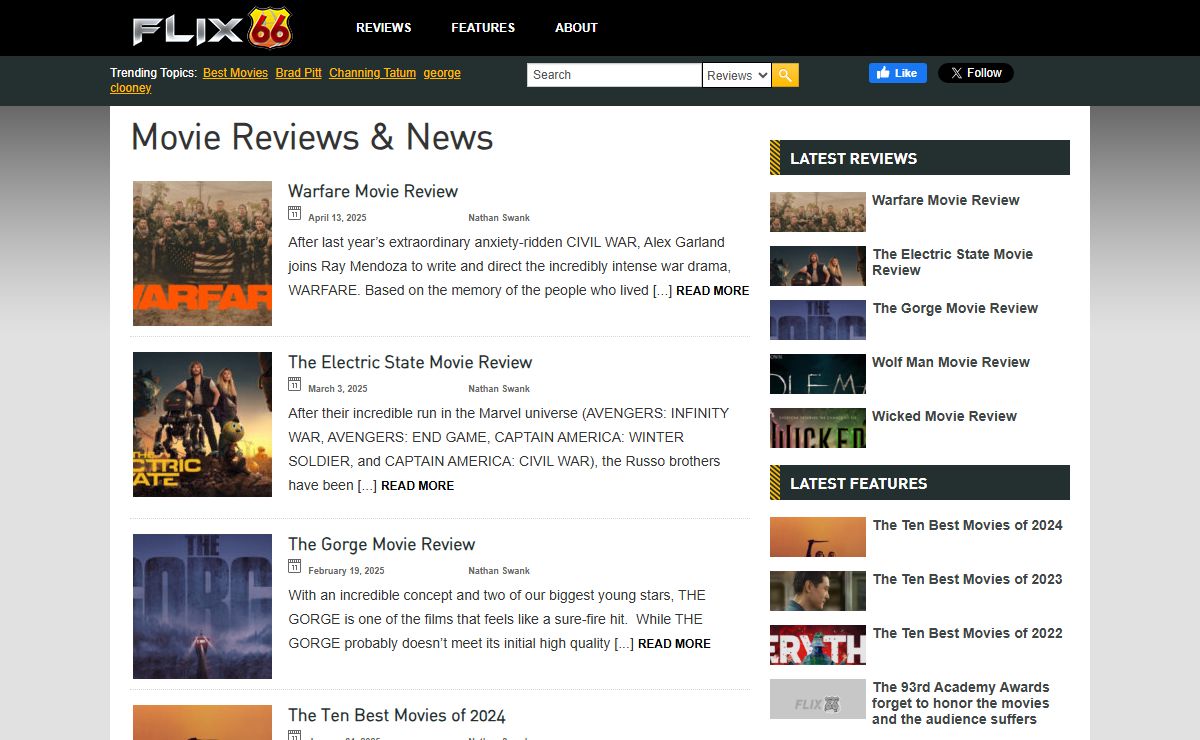Click the Flix 66 logo

point(212,27)
